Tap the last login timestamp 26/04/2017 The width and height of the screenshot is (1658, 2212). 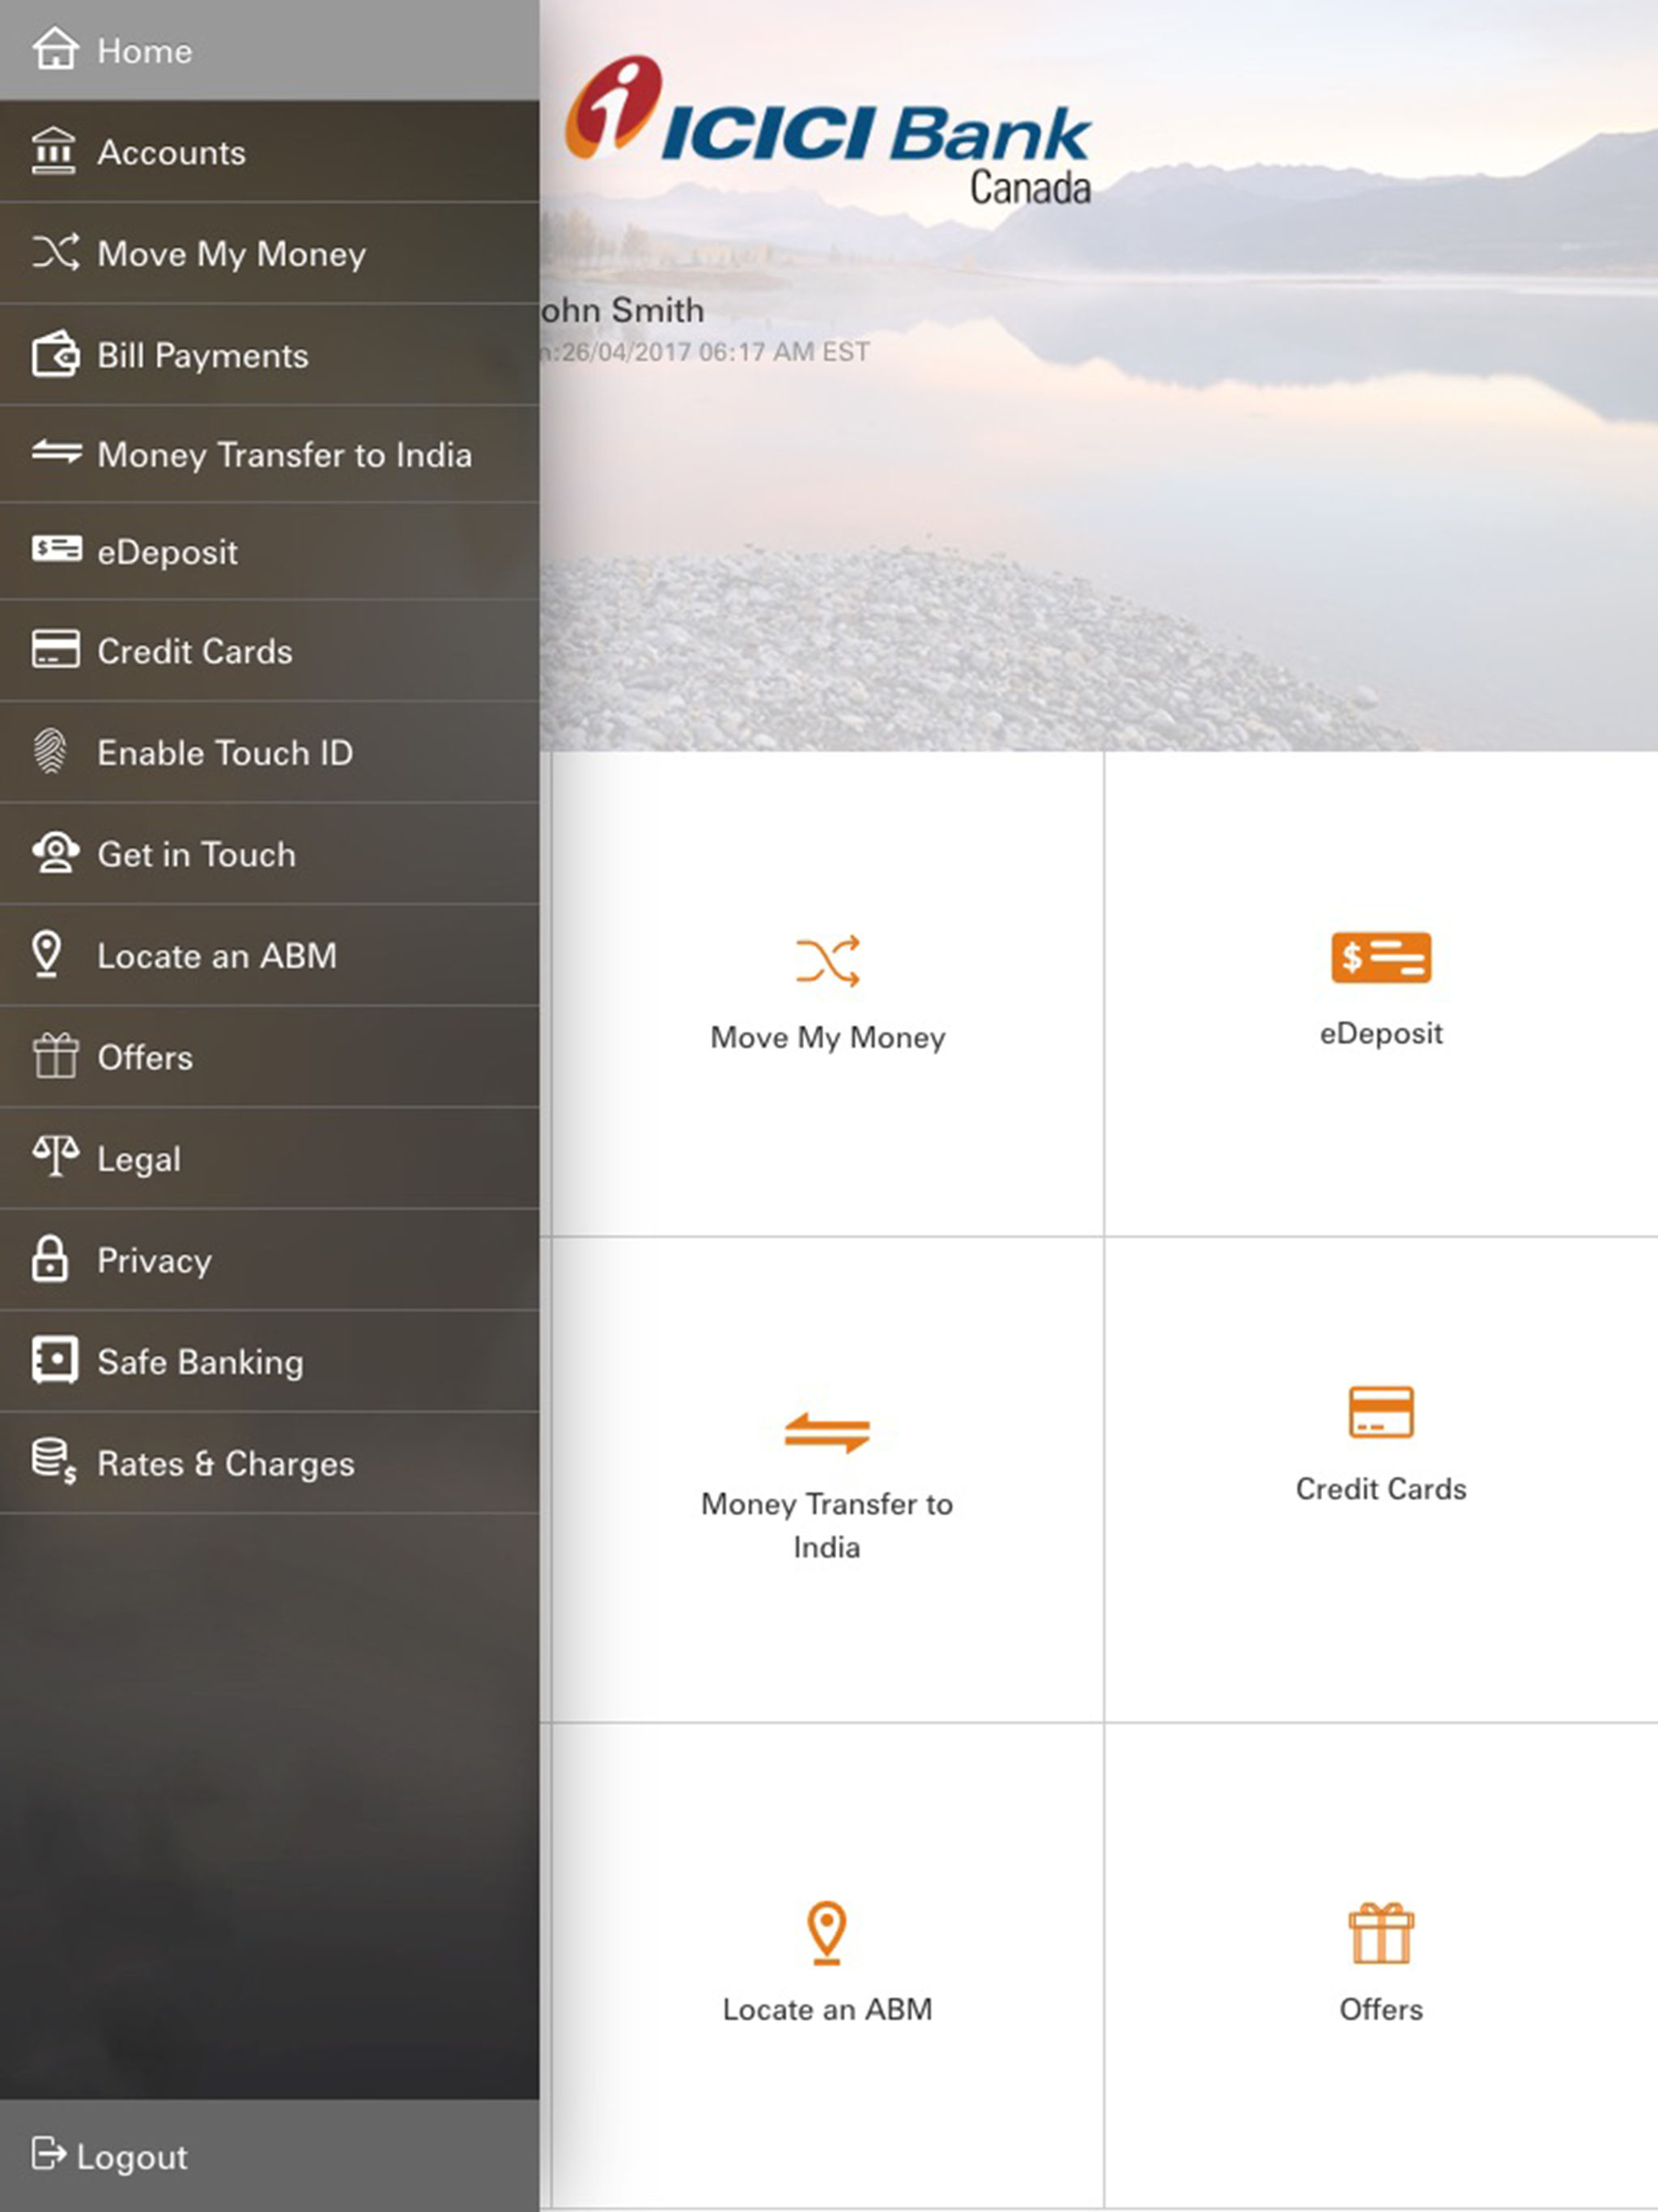pos(705,352)
